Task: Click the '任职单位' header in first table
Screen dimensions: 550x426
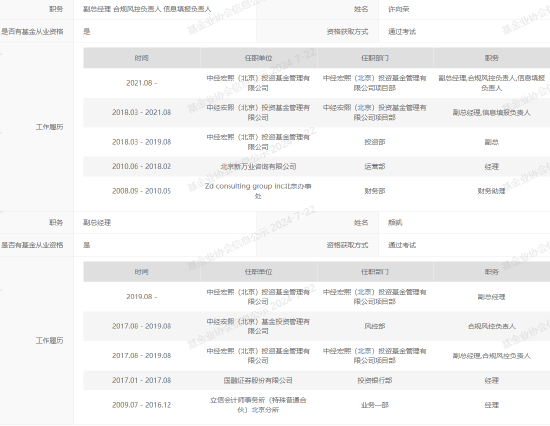Action: 258,58
